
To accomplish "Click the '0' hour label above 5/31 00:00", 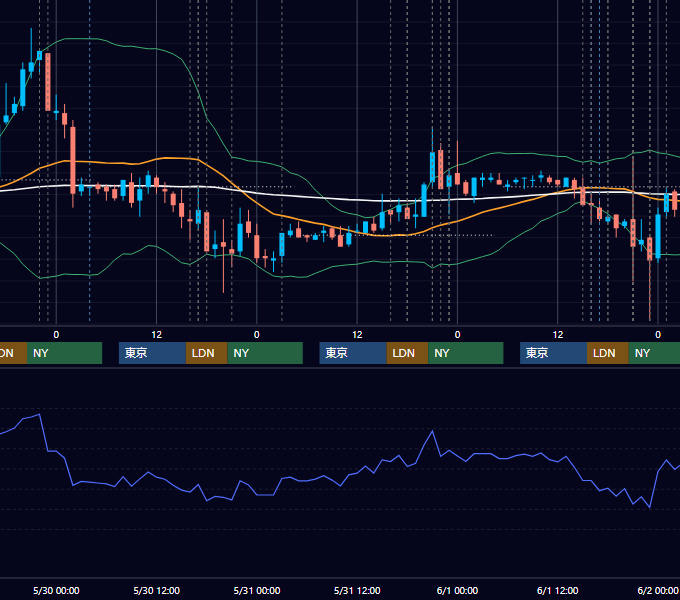I will (257, 335).
